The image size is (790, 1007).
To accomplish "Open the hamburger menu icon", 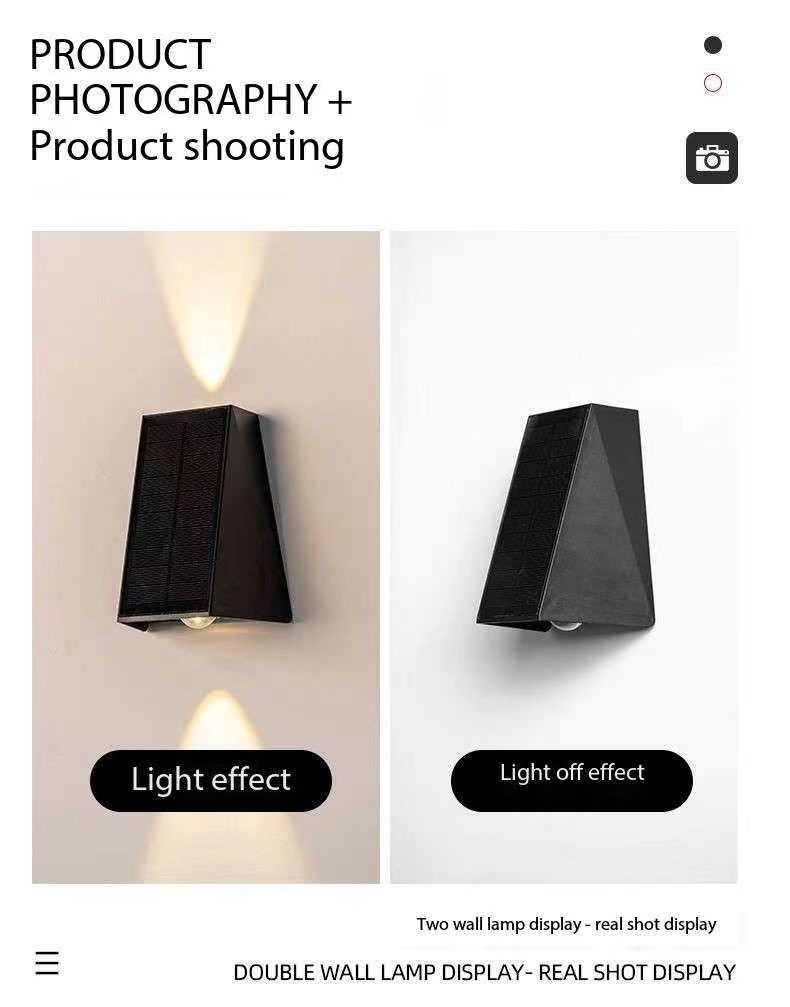I will 46,963.
